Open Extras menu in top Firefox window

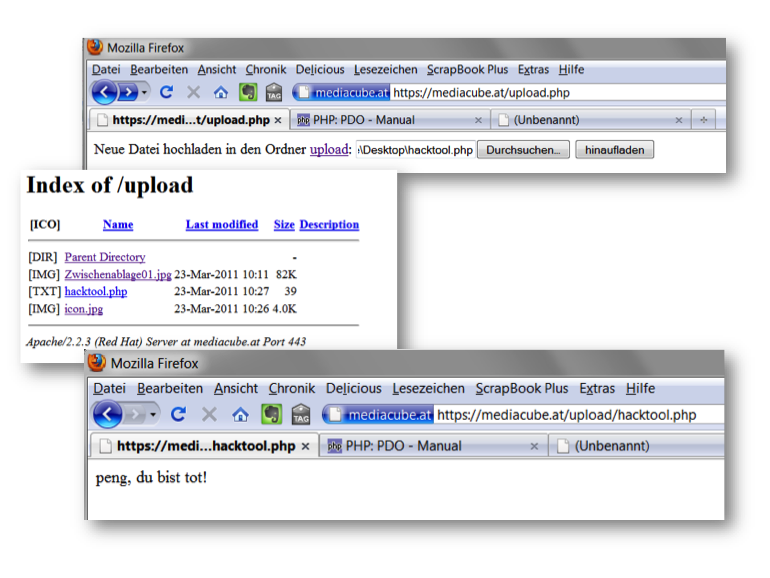click(533, 70)
